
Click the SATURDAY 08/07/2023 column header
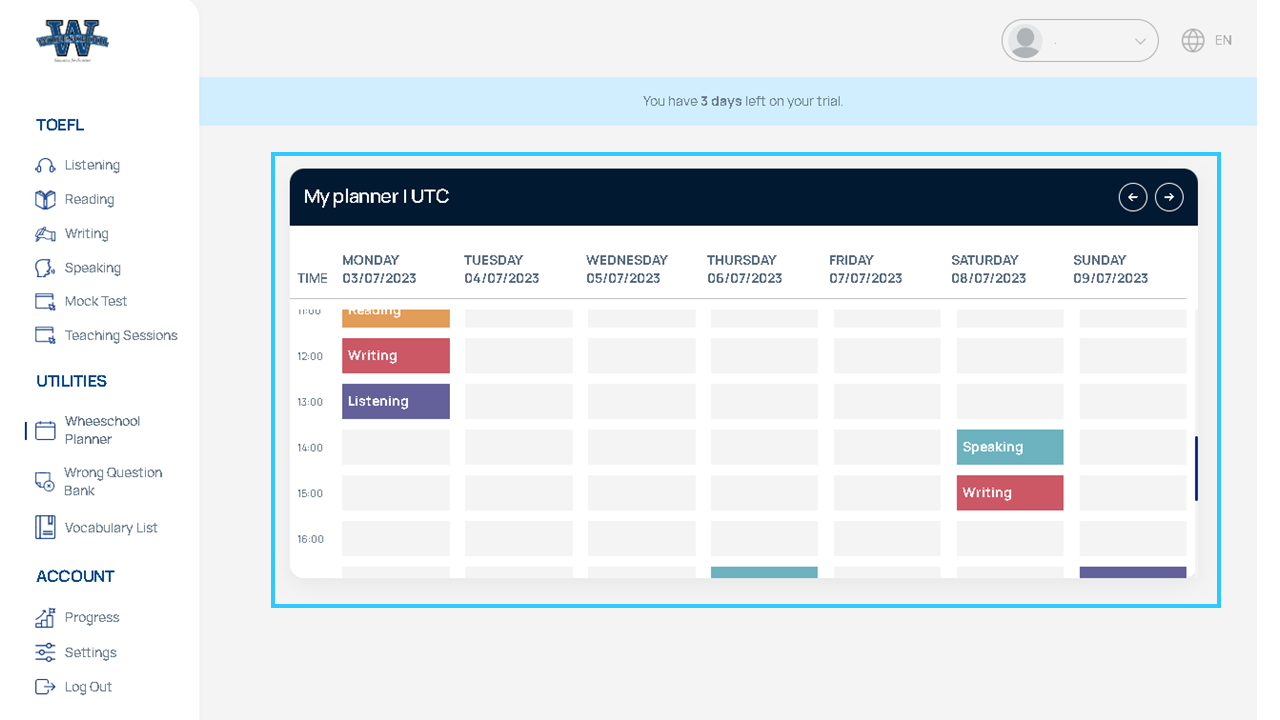click(988, 269)
